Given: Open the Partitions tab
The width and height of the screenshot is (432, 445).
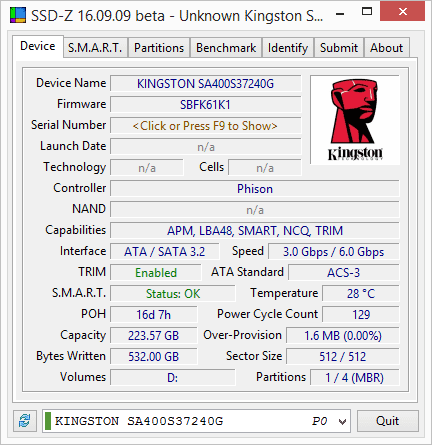Looking at the screenshot, I should point(159,48).
